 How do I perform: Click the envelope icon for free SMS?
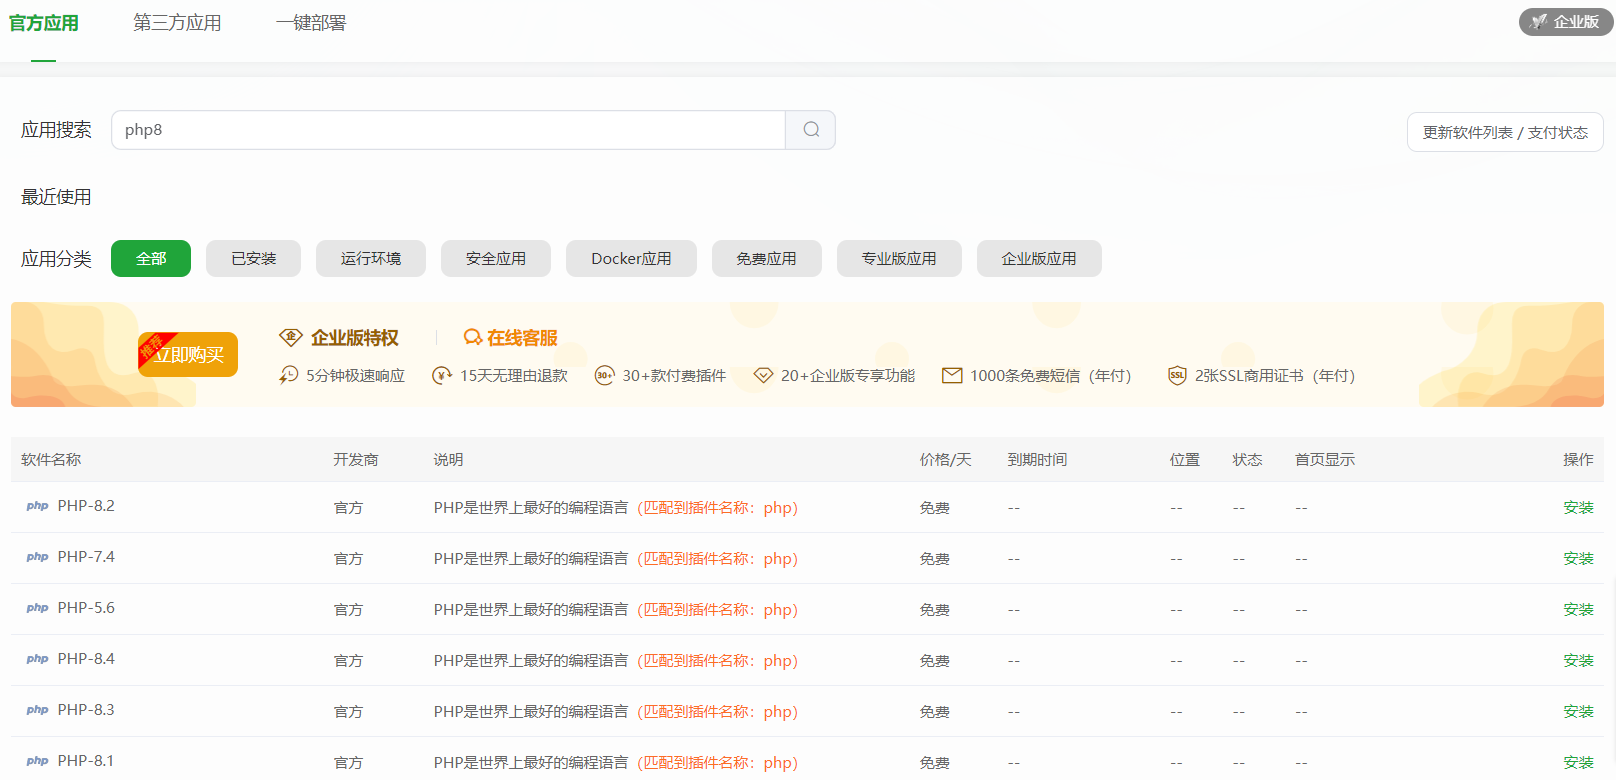tap(952, 376)
